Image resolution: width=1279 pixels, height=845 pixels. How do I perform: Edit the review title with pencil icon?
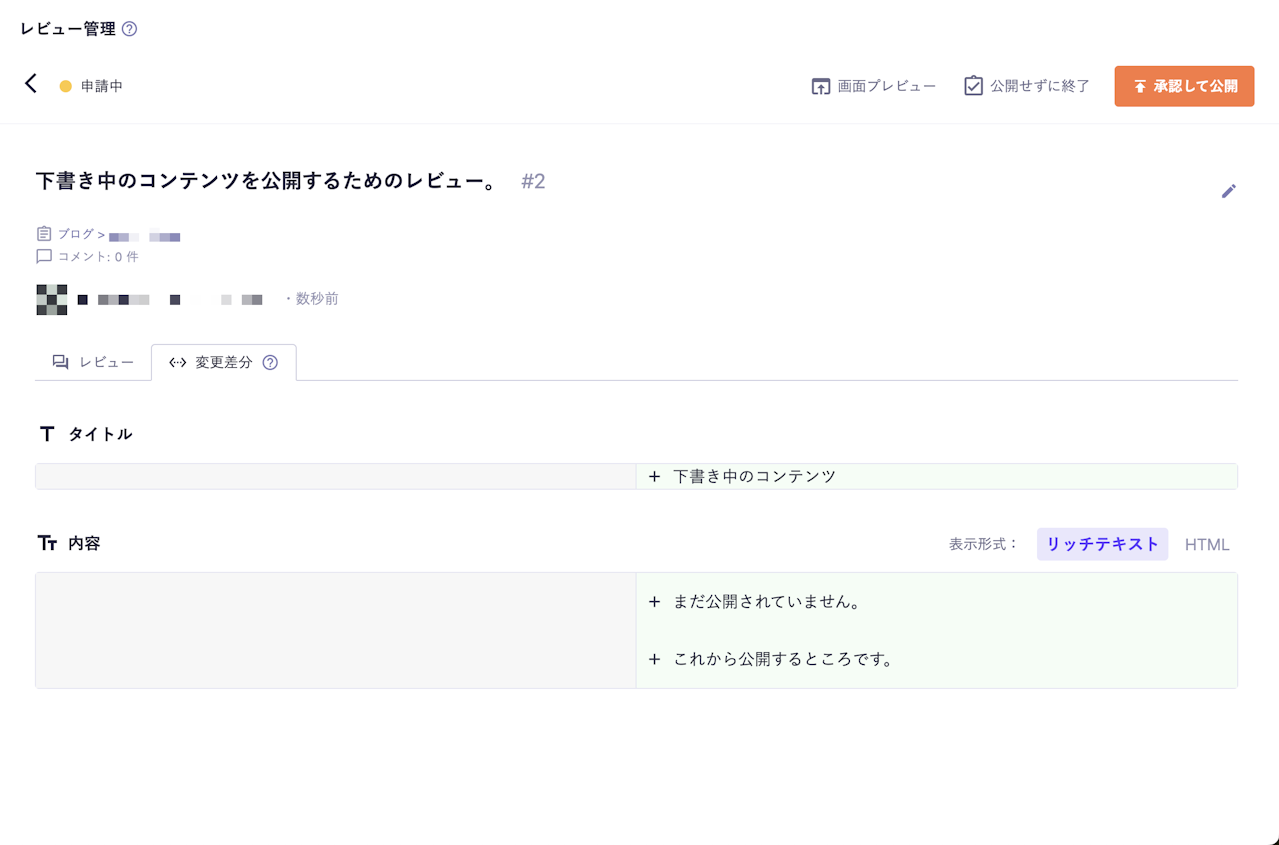tap(1229, 191)
